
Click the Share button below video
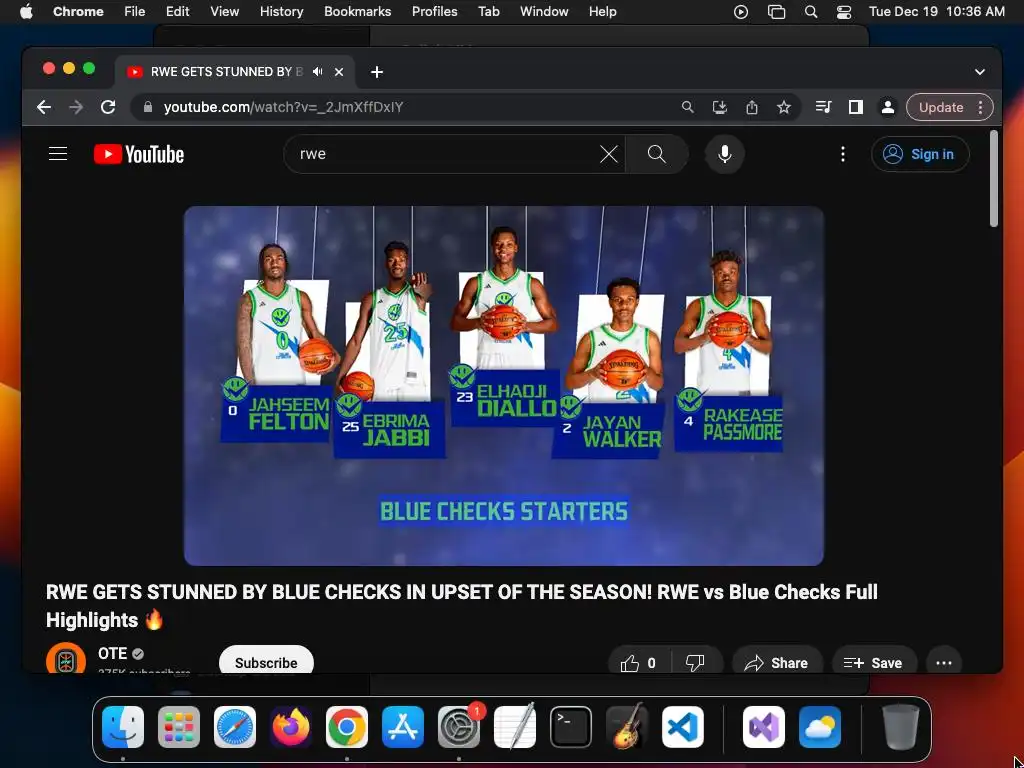tap(776, 663)
